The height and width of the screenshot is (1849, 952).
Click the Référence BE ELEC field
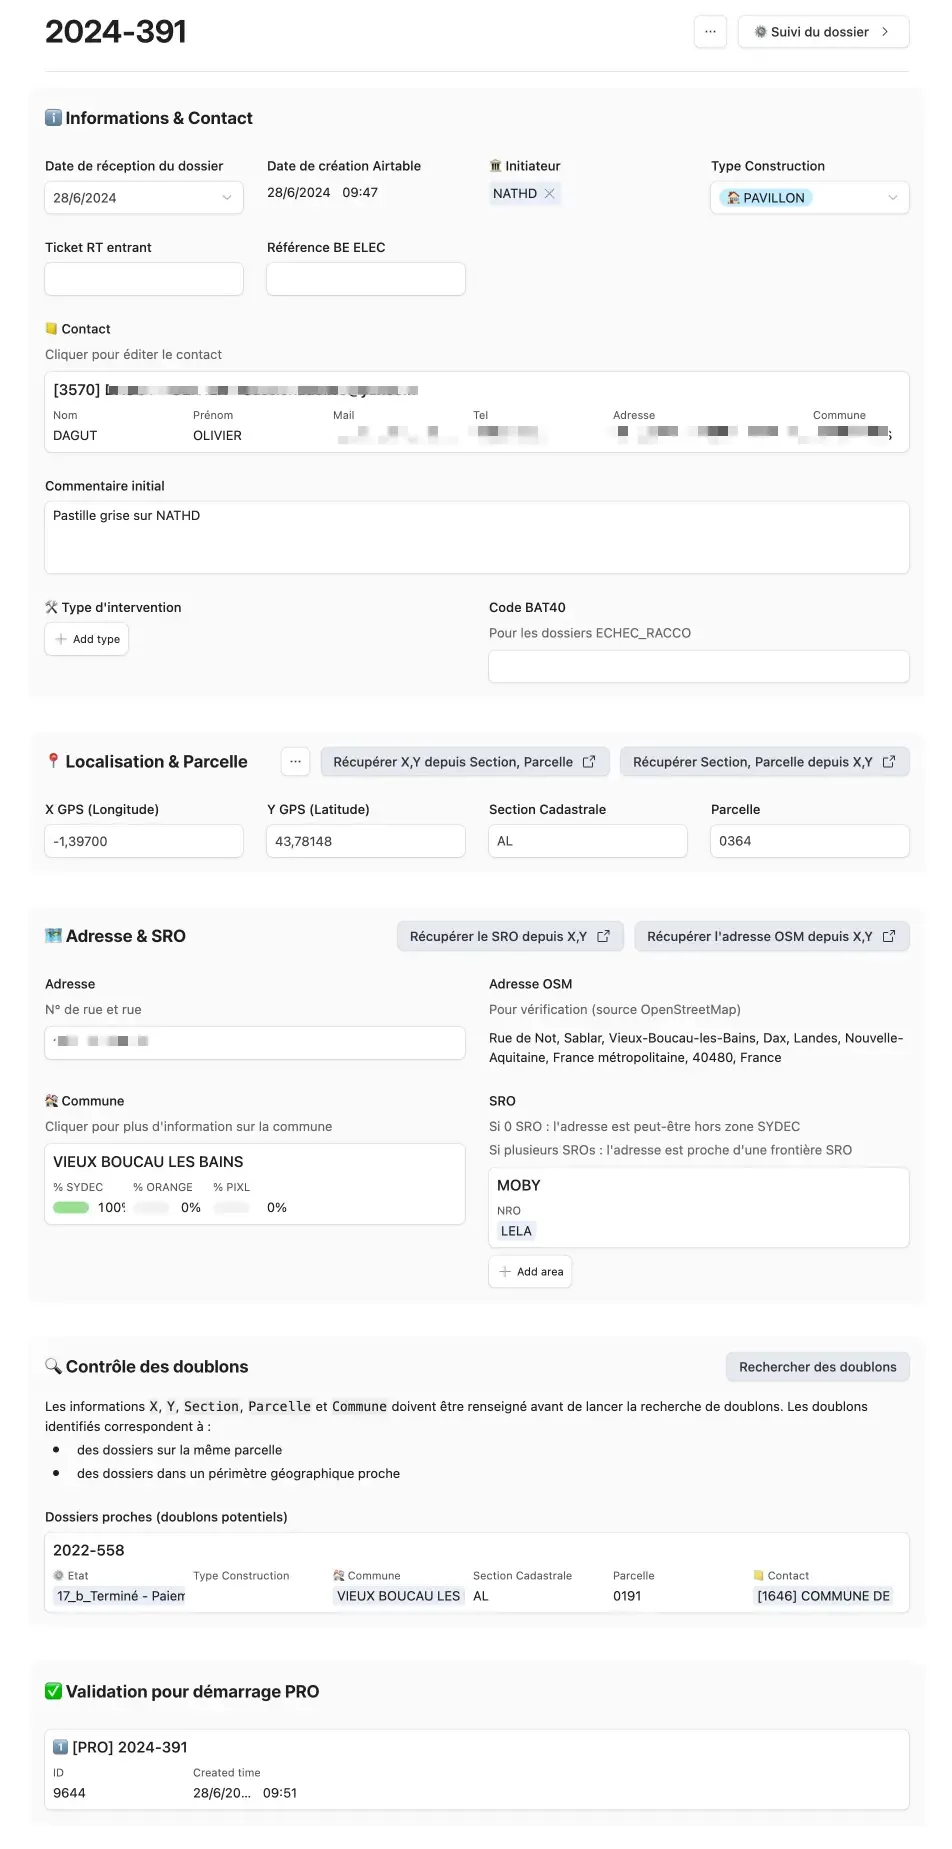coord(366,279)
